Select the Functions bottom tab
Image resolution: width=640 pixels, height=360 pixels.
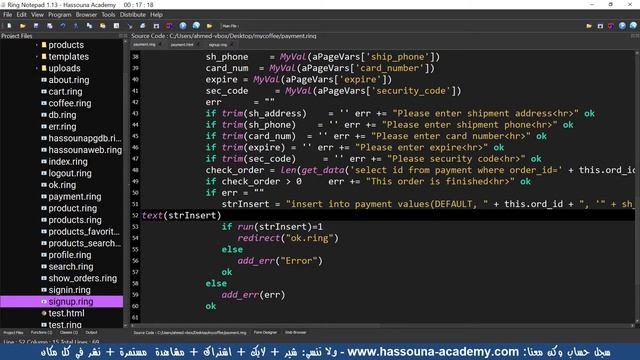[41, 333]
